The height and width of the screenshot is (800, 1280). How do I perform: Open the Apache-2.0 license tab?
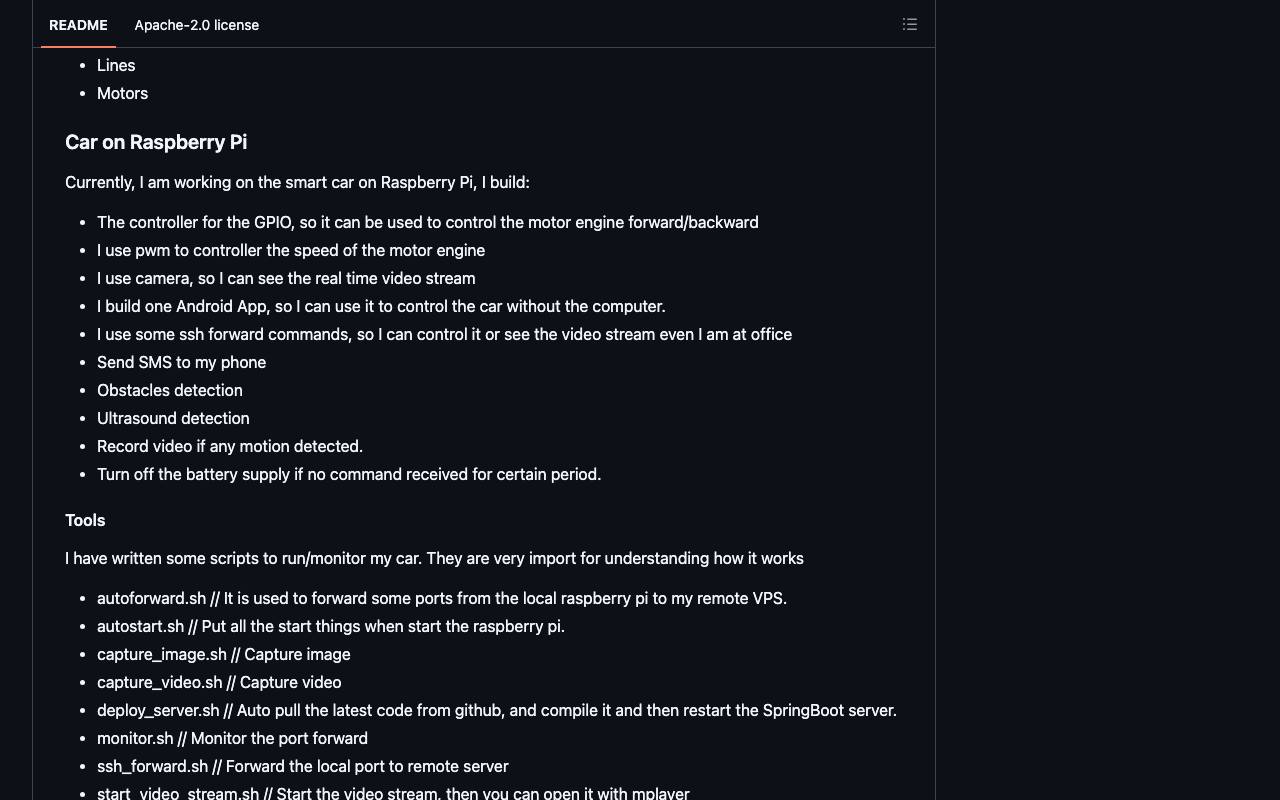pos(197,25)
